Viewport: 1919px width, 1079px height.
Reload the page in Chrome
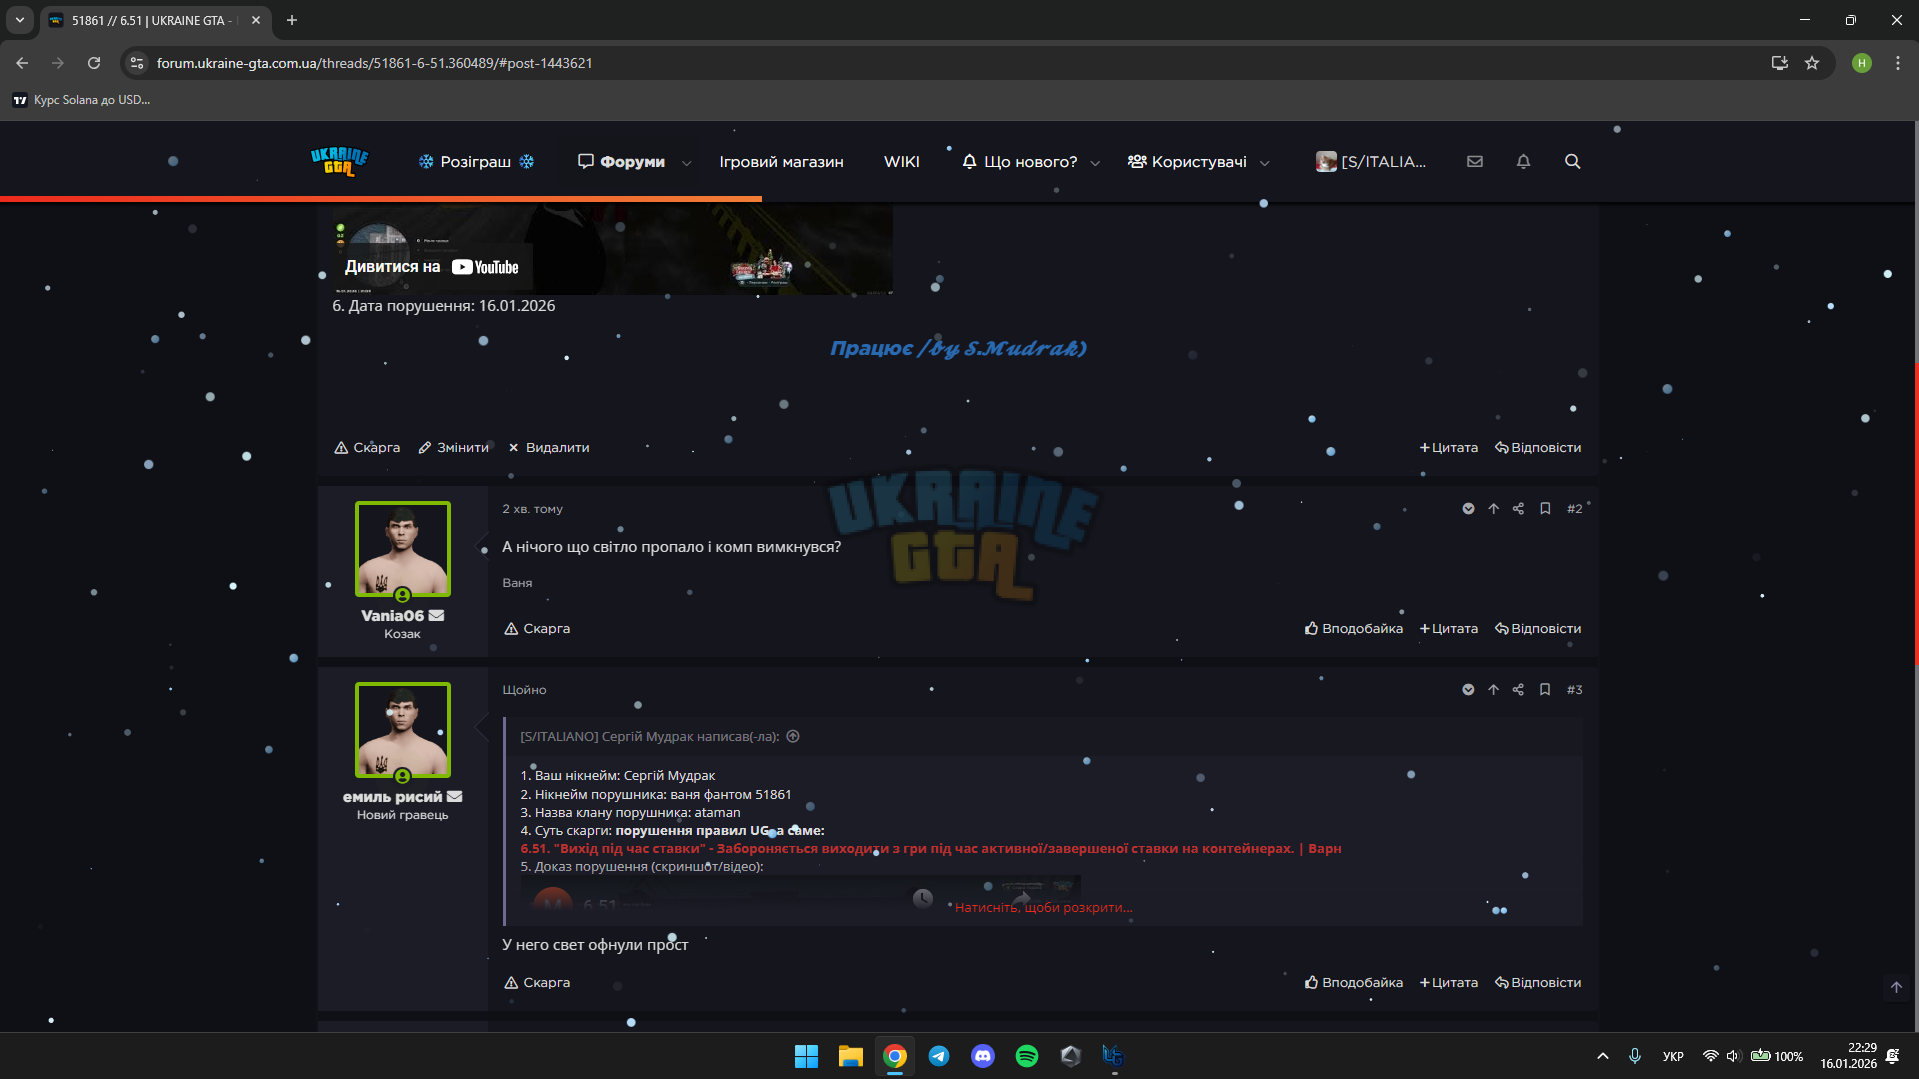[x=94, y=63]
